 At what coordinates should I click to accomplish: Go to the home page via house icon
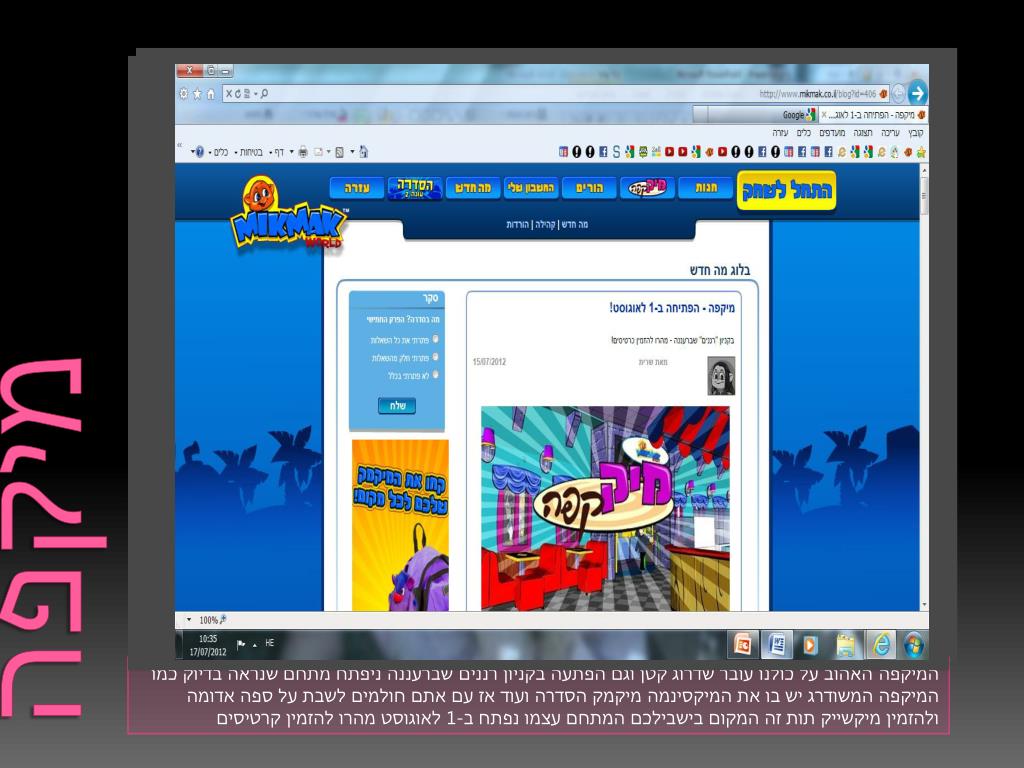(210, 93)
